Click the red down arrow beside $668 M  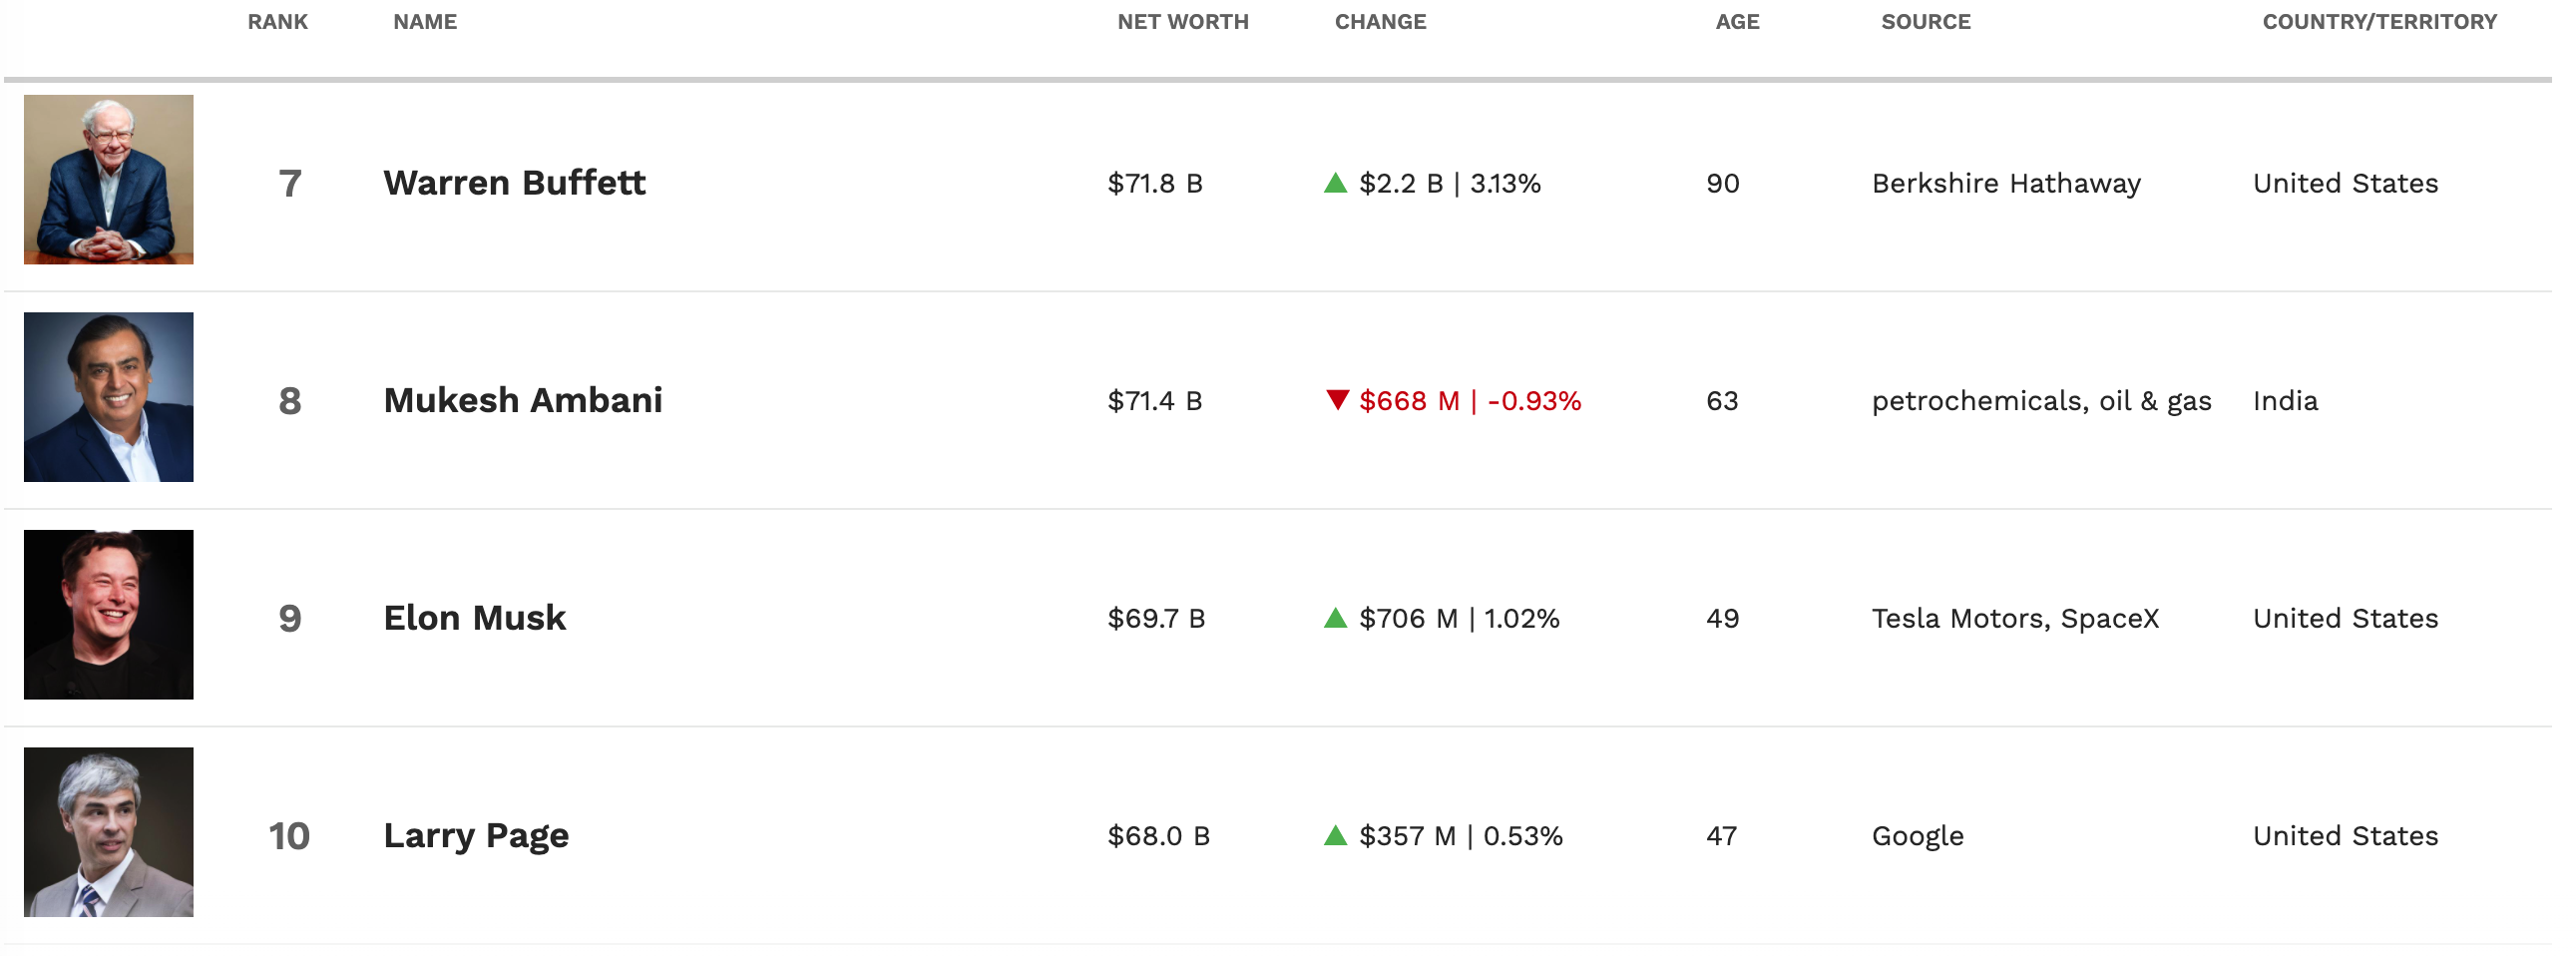coord(1337,400)
